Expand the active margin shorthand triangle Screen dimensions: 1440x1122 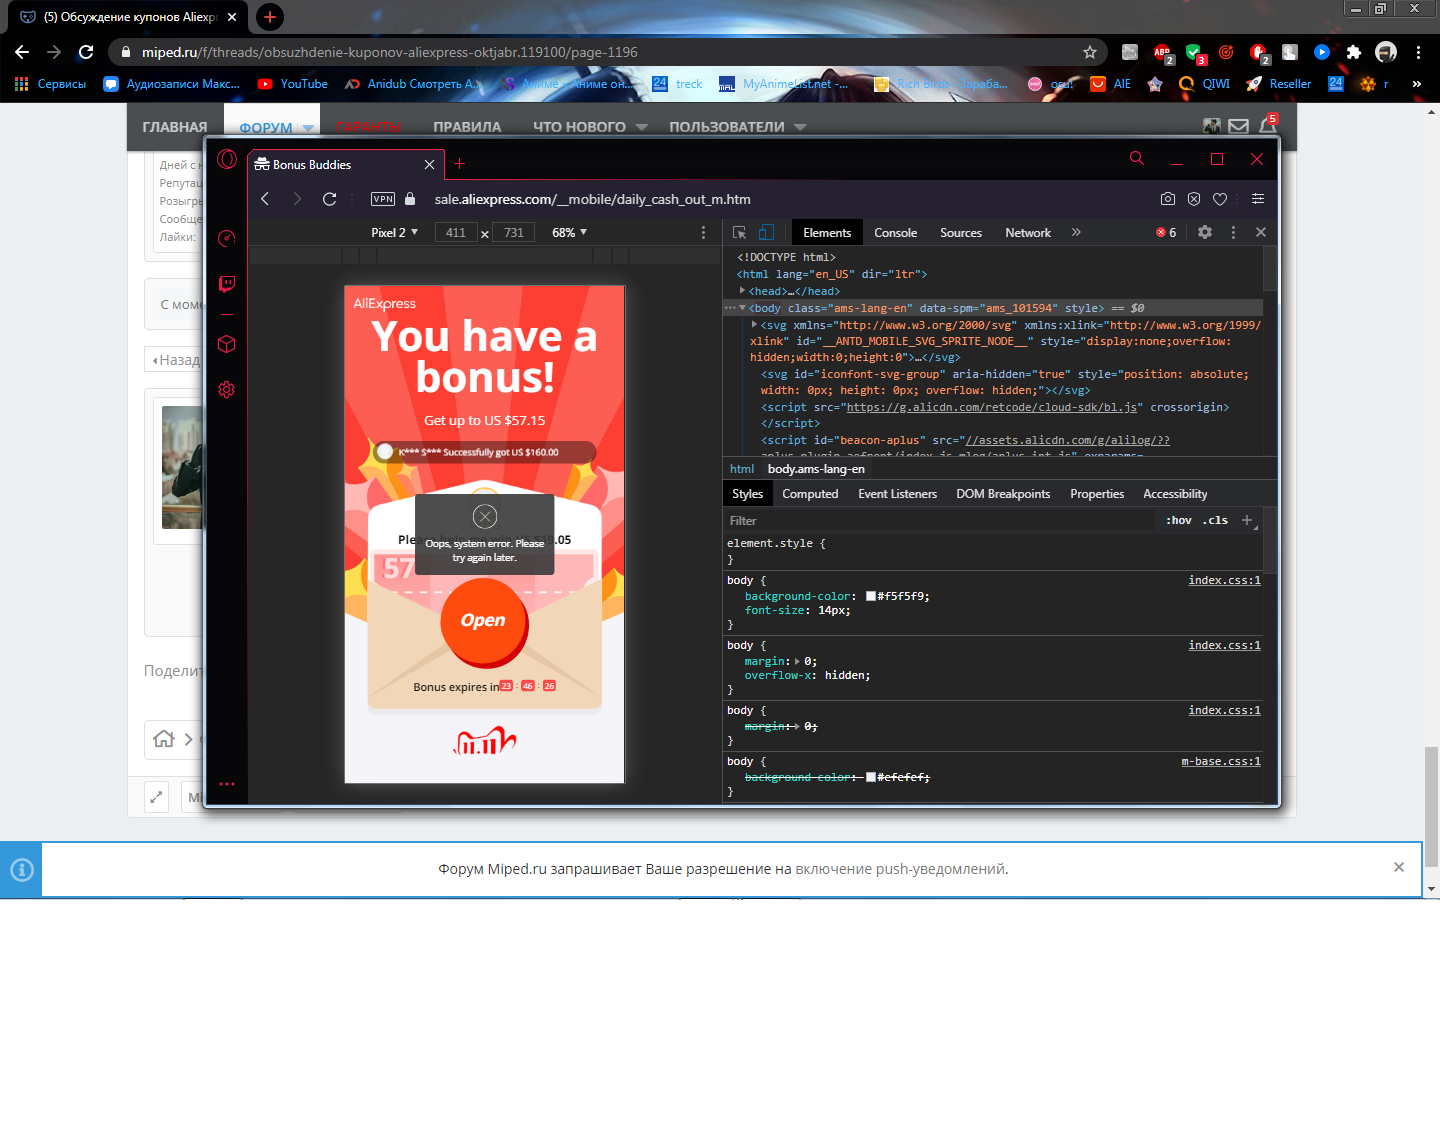[x=797, y=661]
